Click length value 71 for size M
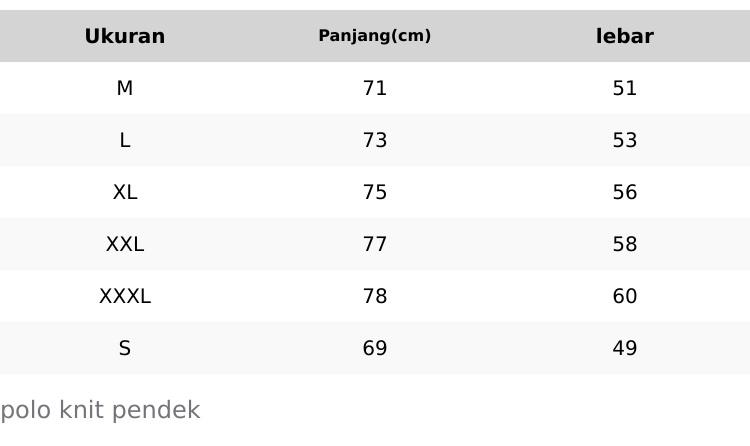 pos(375,88)
